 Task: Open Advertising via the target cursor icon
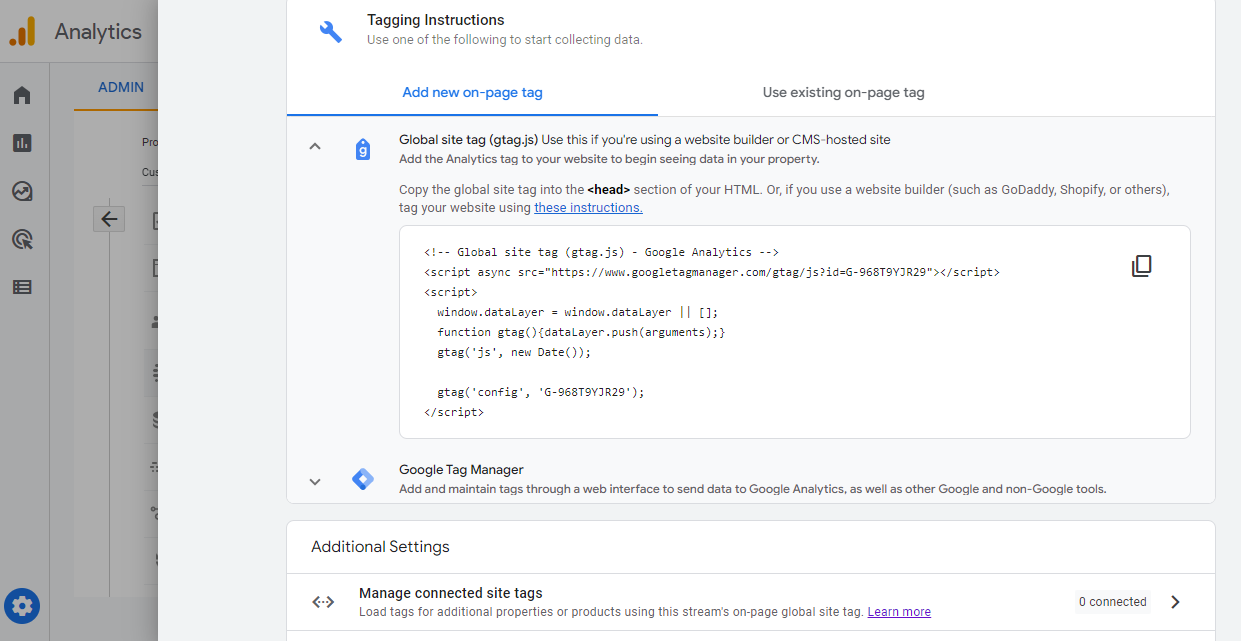[x=22, y=238]
